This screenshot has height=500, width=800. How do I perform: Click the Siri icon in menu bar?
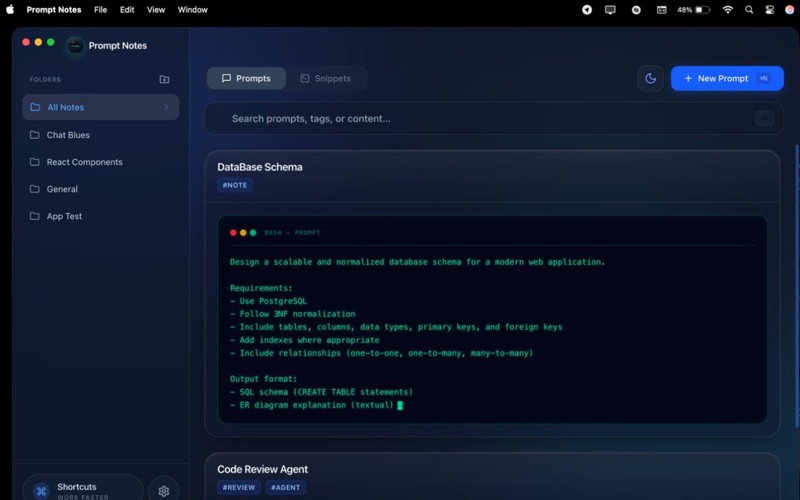789,10
